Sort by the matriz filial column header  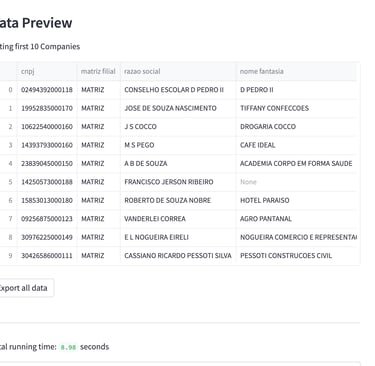(x=99, y=71)
